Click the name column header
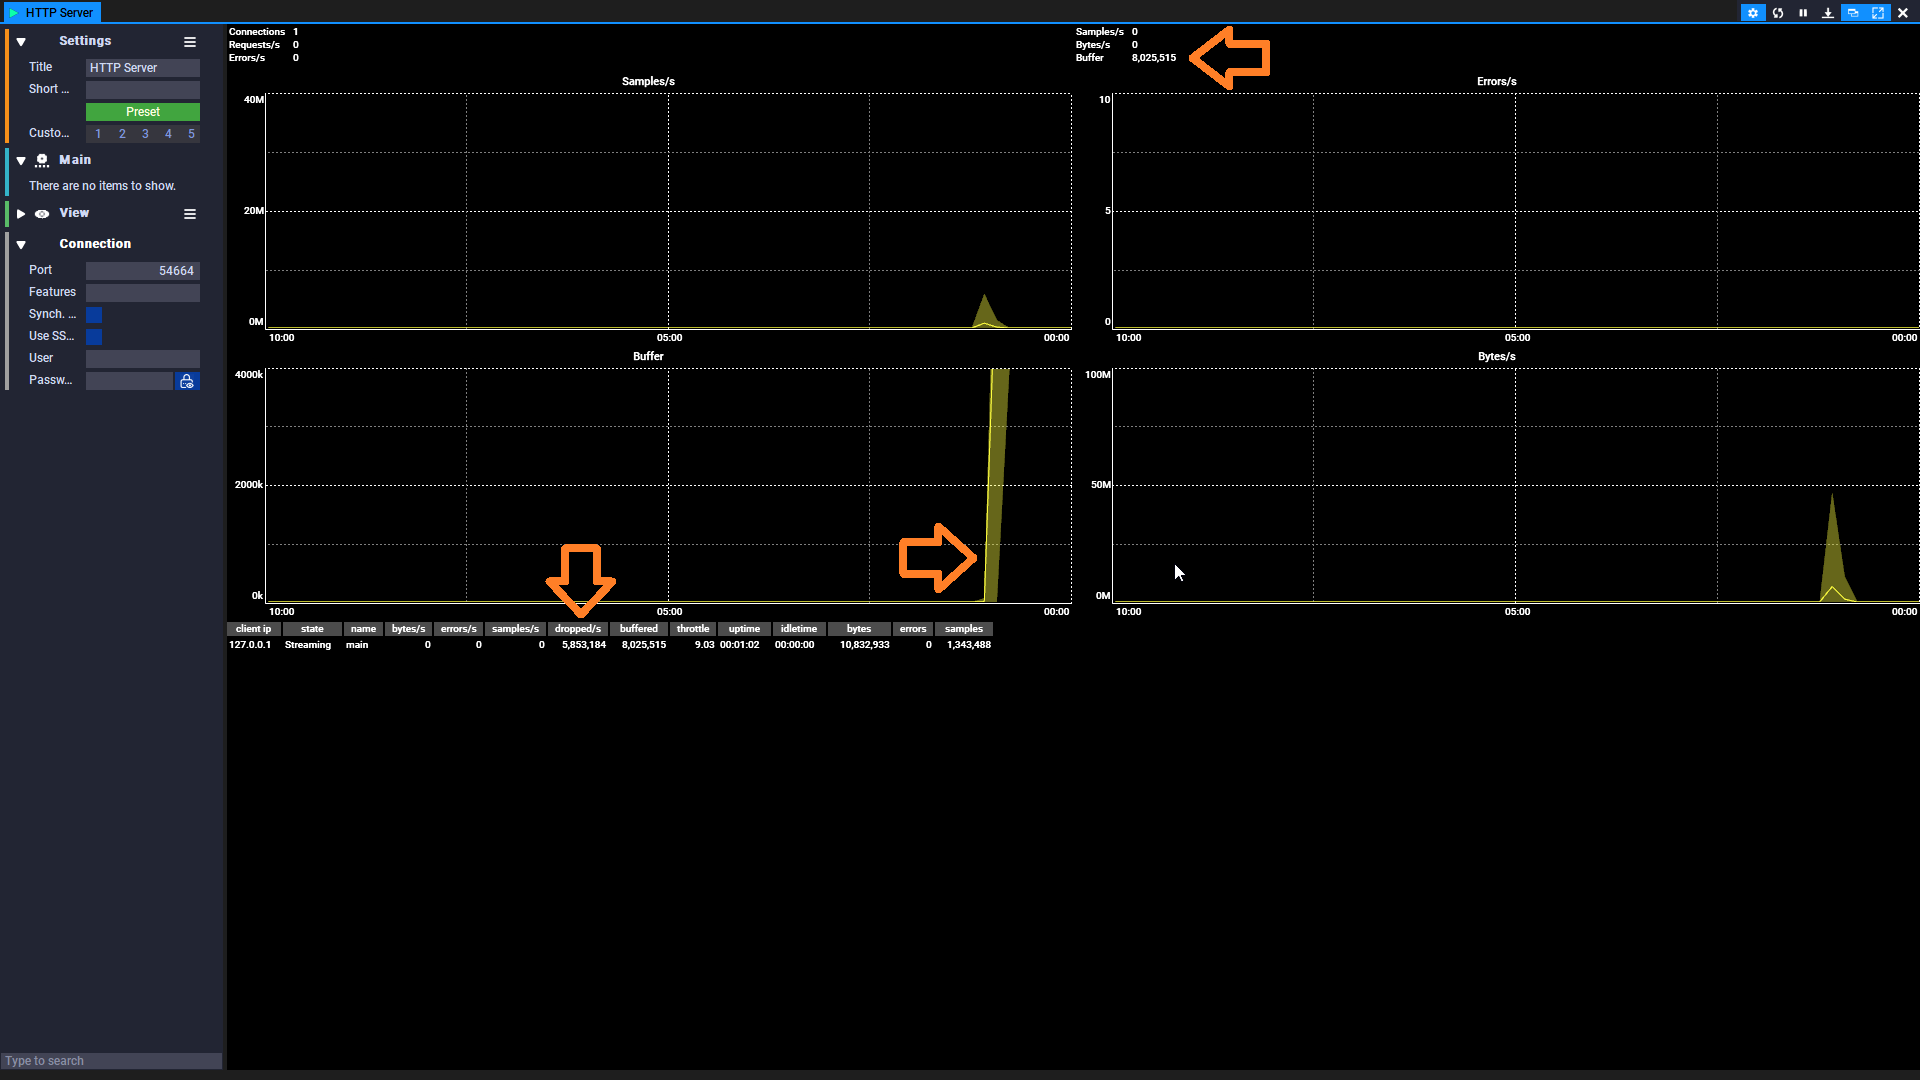 click(x=364, y=630)
